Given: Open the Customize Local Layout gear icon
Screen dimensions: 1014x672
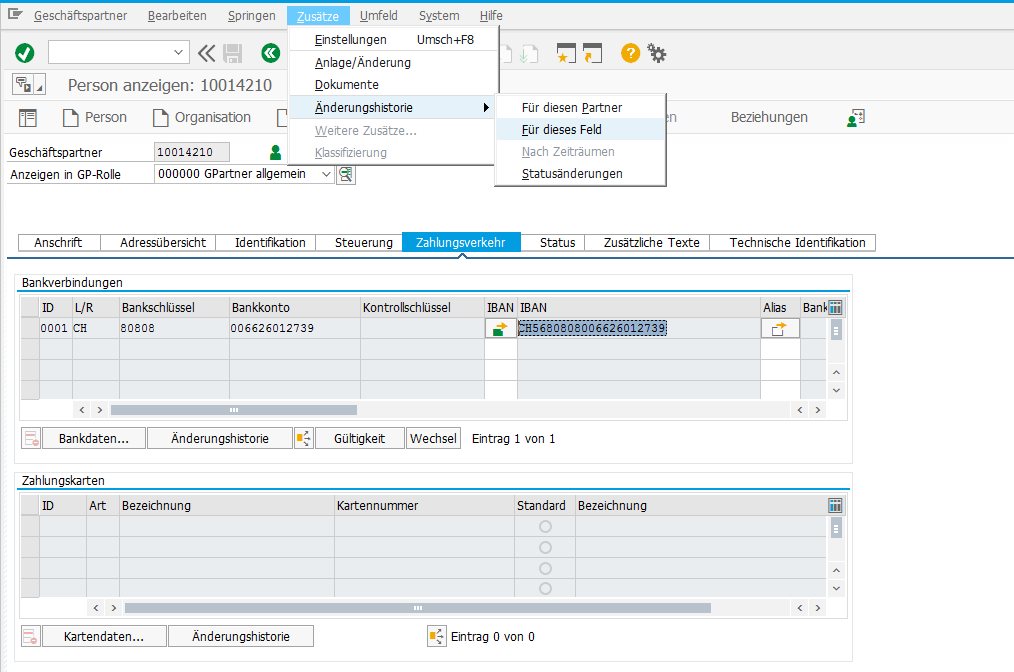Looking at the screenshot, I should 657,53.
